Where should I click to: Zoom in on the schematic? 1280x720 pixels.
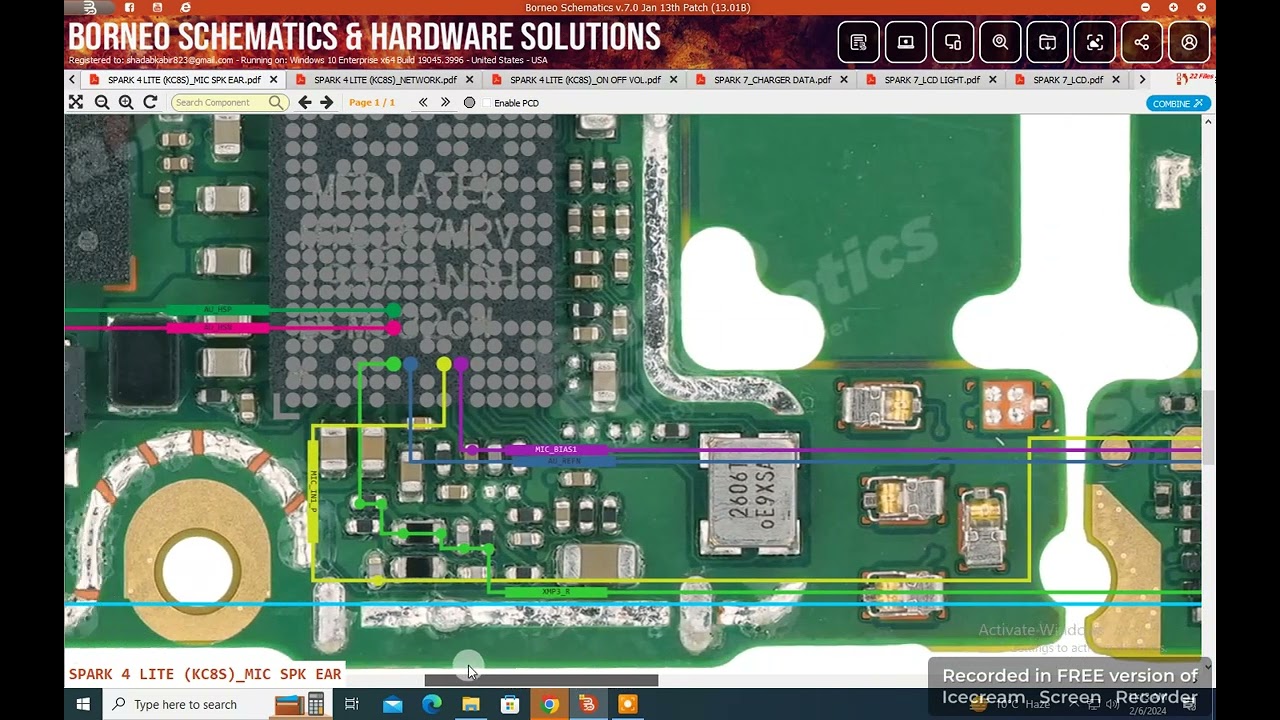click(126, 102)
